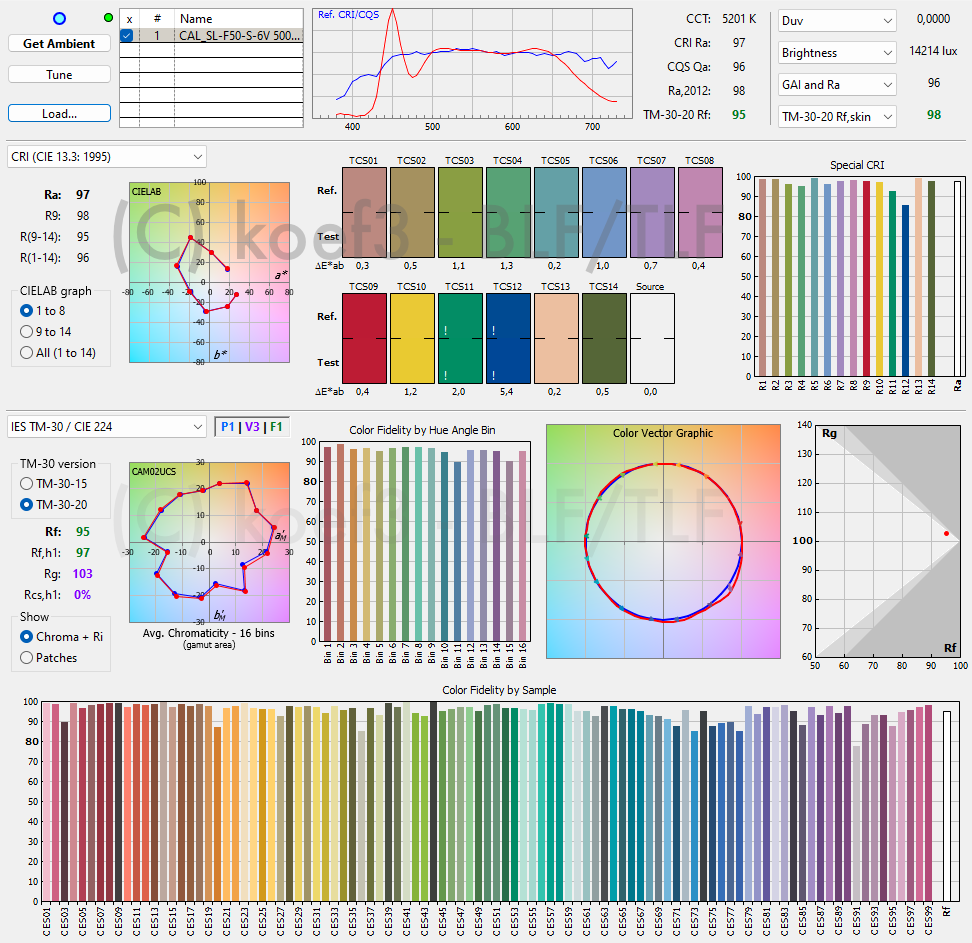The width and height of the screenshot is (972, 943).
Task: Click the TCS09 red color swatch
Action: click(x=363, y=339)
